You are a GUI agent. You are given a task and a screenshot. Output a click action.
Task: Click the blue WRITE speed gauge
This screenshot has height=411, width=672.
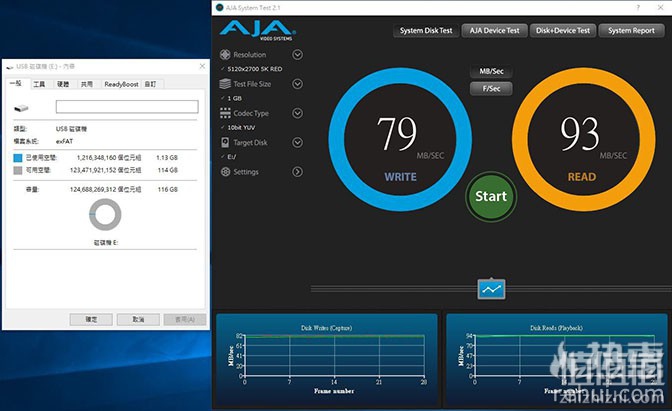coord(400,140)
